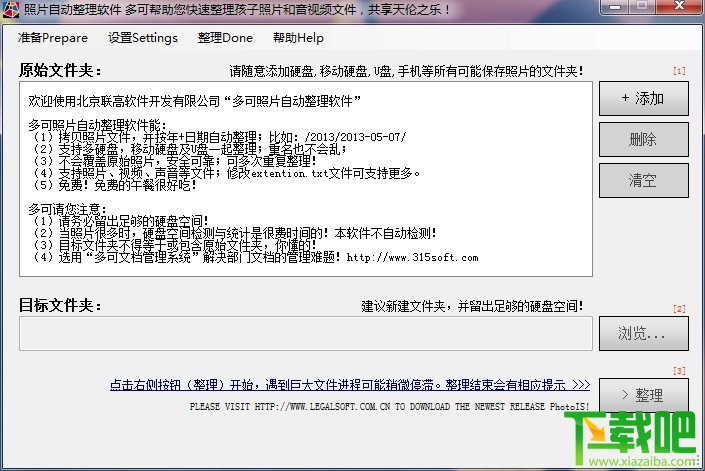Viewport: 705px width, 471px height.
Task: Click the 免费的午餐很好吃 line
Action: coord(115,185)
